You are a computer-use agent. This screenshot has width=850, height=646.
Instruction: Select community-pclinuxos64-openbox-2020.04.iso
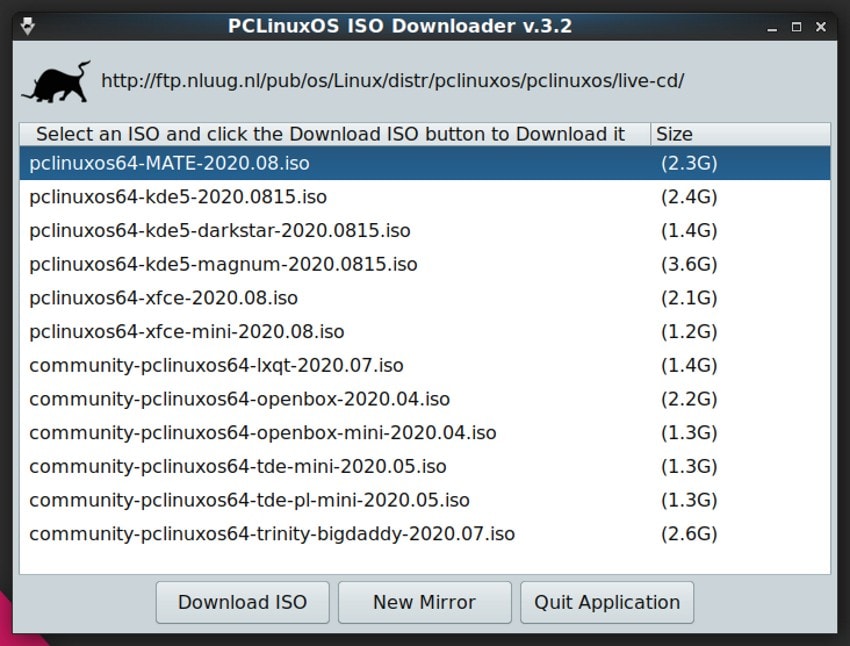click(x=425, y=399)
